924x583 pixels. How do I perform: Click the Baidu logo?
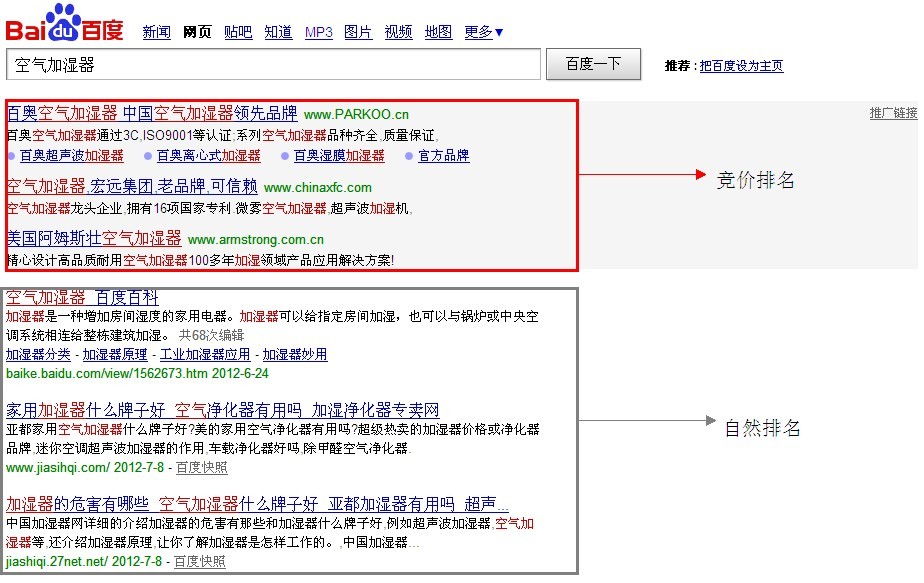pyautogui.click(x=64, y=23)
